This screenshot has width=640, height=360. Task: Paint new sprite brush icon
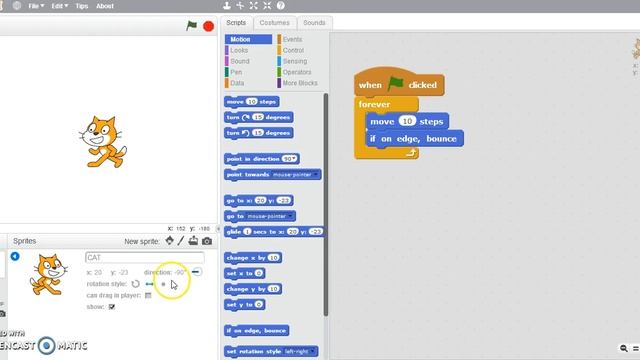181,241
